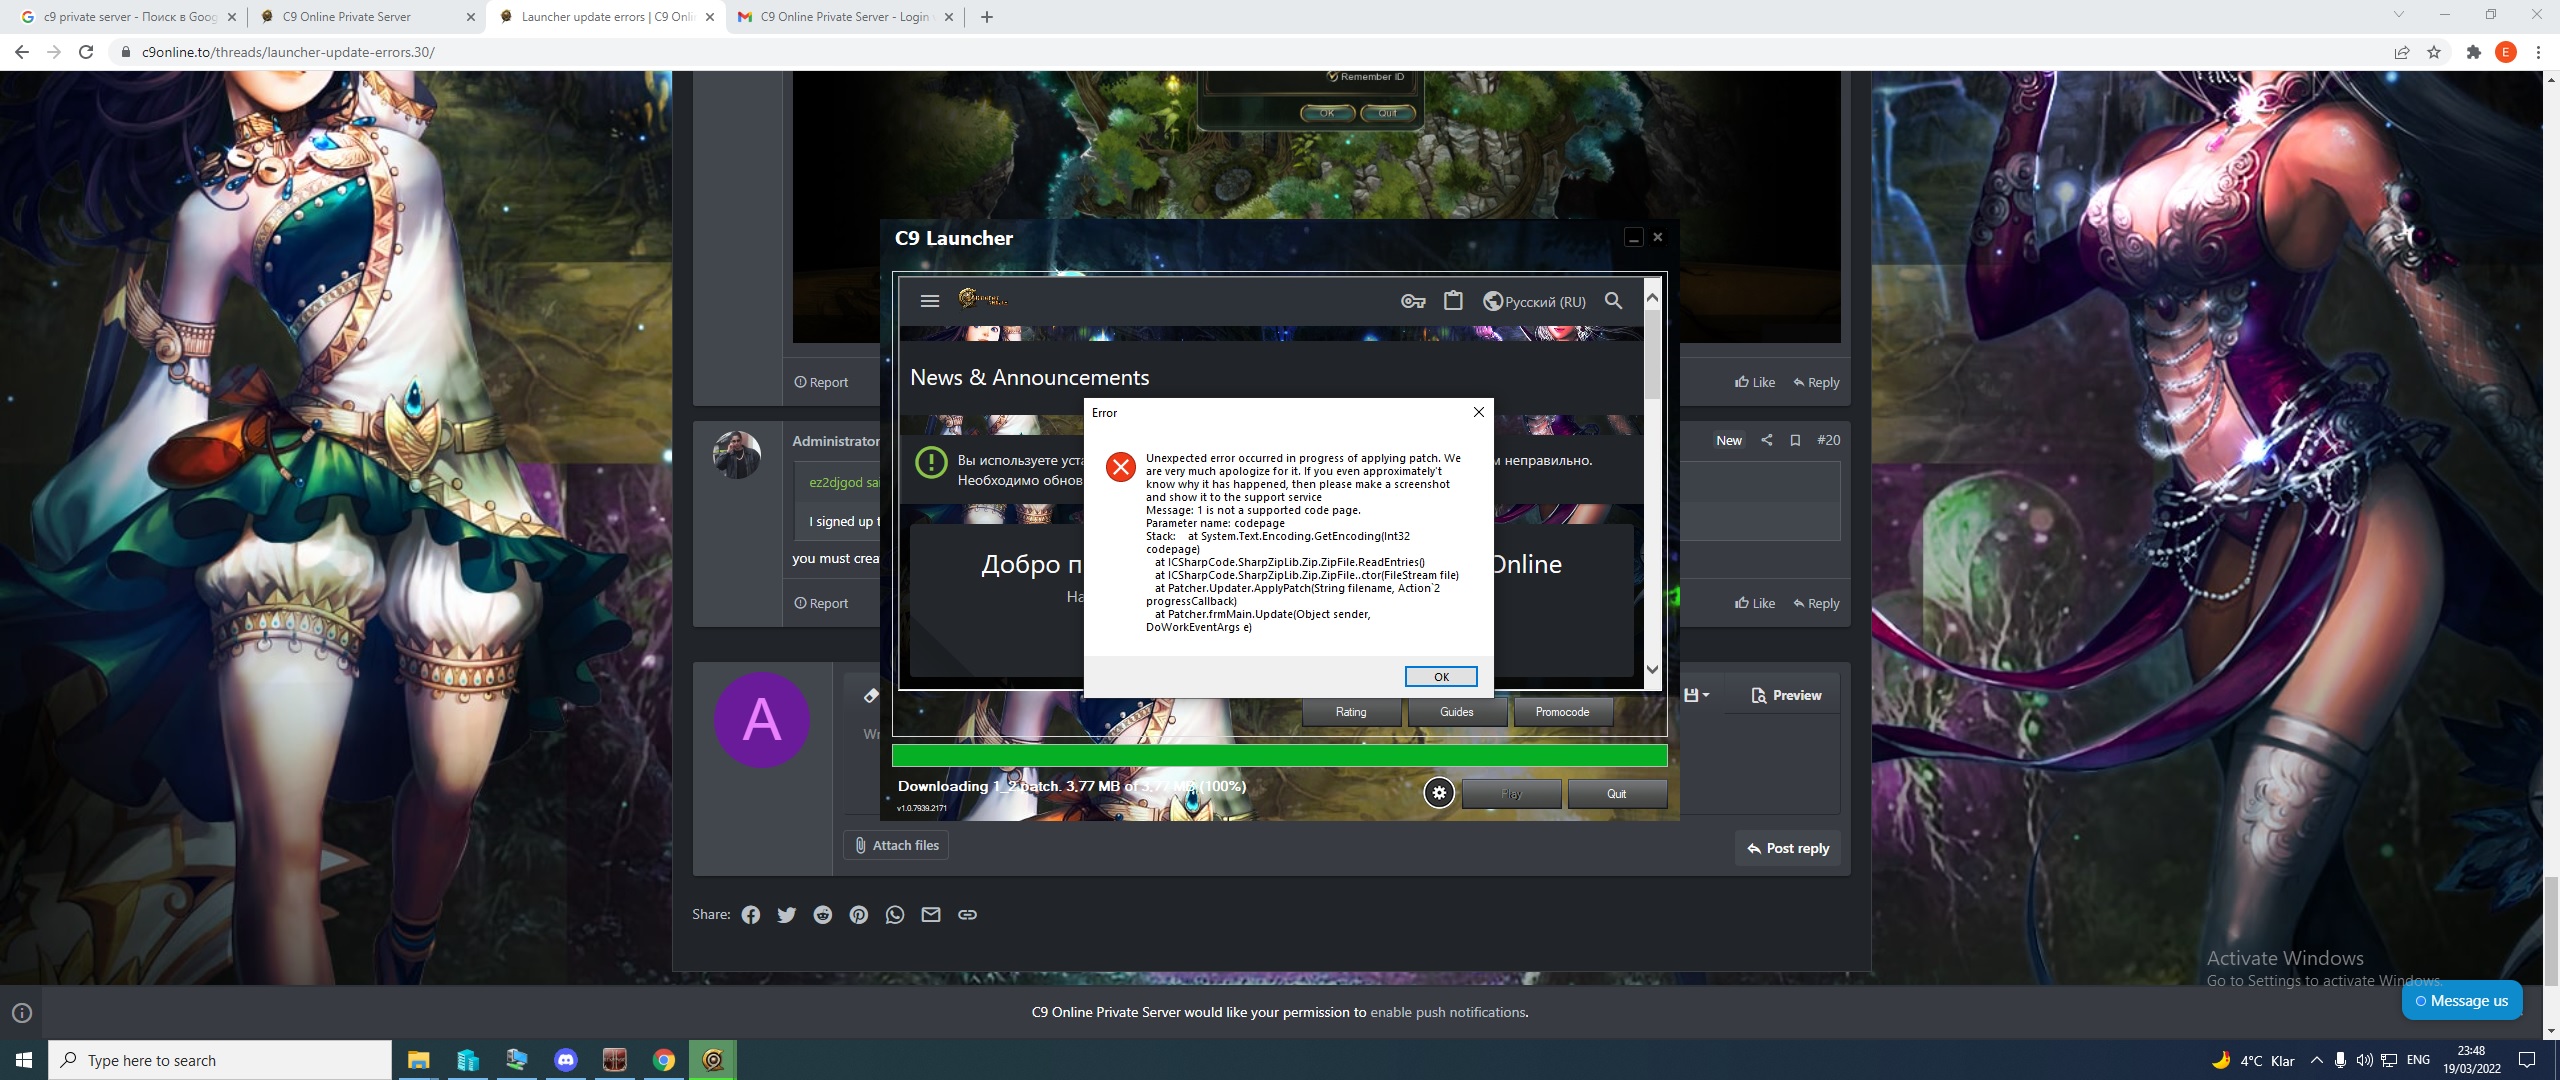2560x1080 pixels.
Task: Click the page share icon in address bar
Action: (2402, 52)
